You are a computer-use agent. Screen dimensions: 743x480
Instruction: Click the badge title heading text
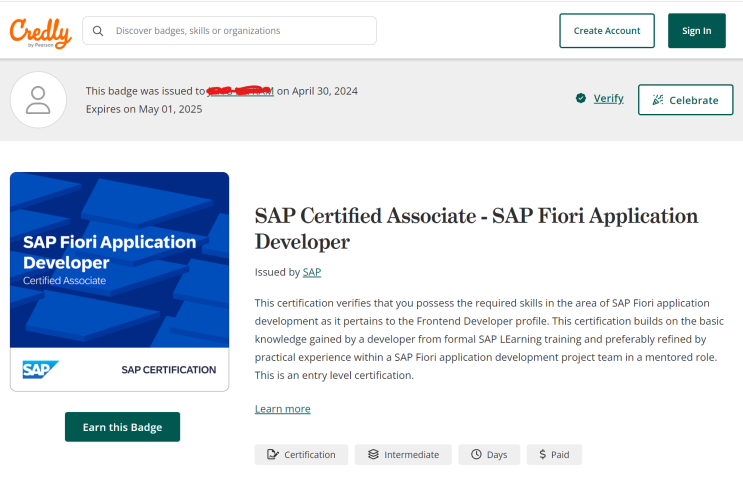(x=476, y=228)
